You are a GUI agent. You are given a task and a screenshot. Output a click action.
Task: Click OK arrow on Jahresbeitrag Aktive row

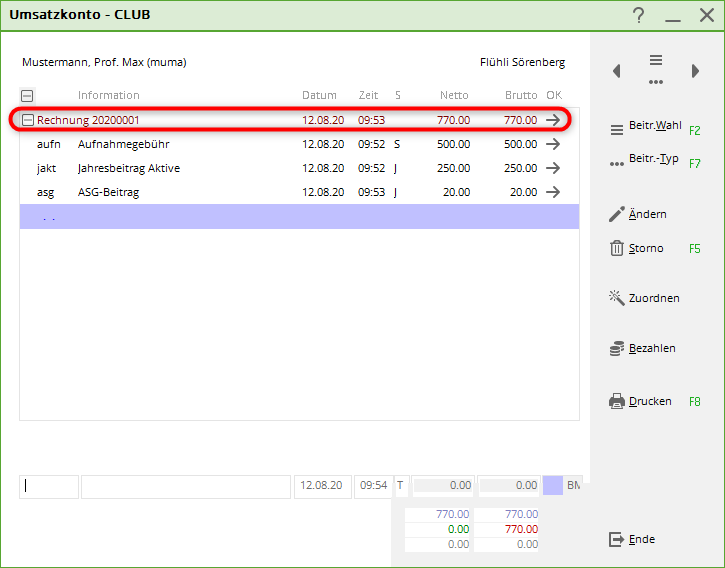553,168
